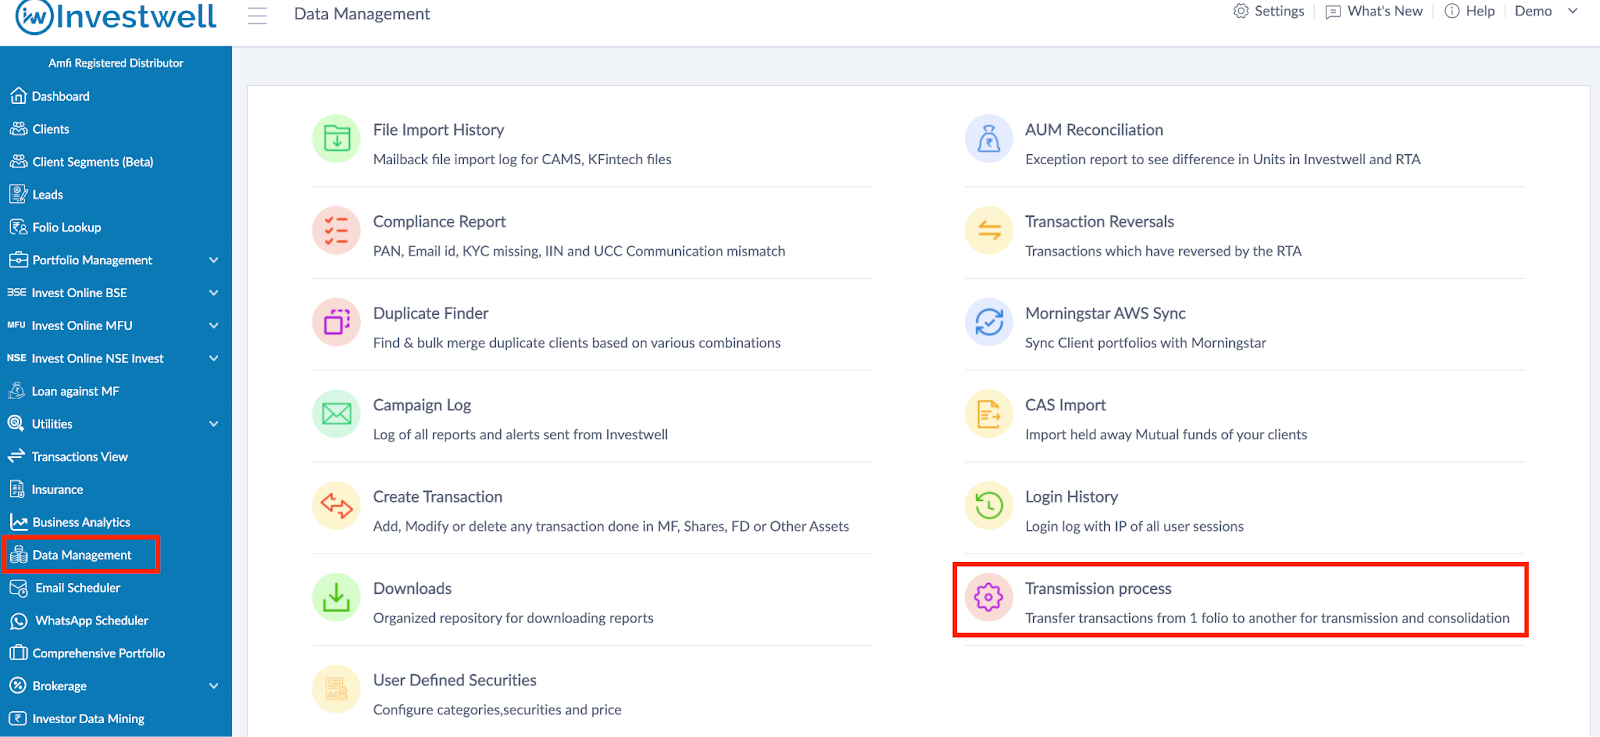Open the Create Transaction link
Screen dimensions: 1600x737
click(x=437, y=497)
